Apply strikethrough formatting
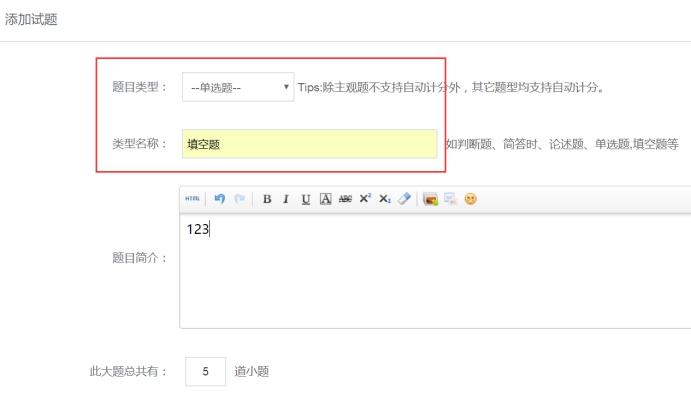 click(345, 199)
